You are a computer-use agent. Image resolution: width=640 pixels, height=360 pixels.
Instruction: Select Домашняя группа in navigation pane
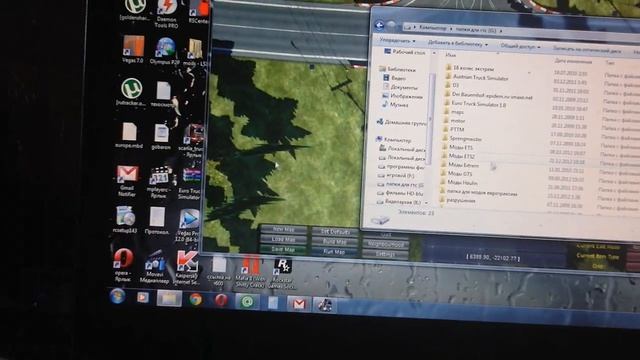point(401,122)
